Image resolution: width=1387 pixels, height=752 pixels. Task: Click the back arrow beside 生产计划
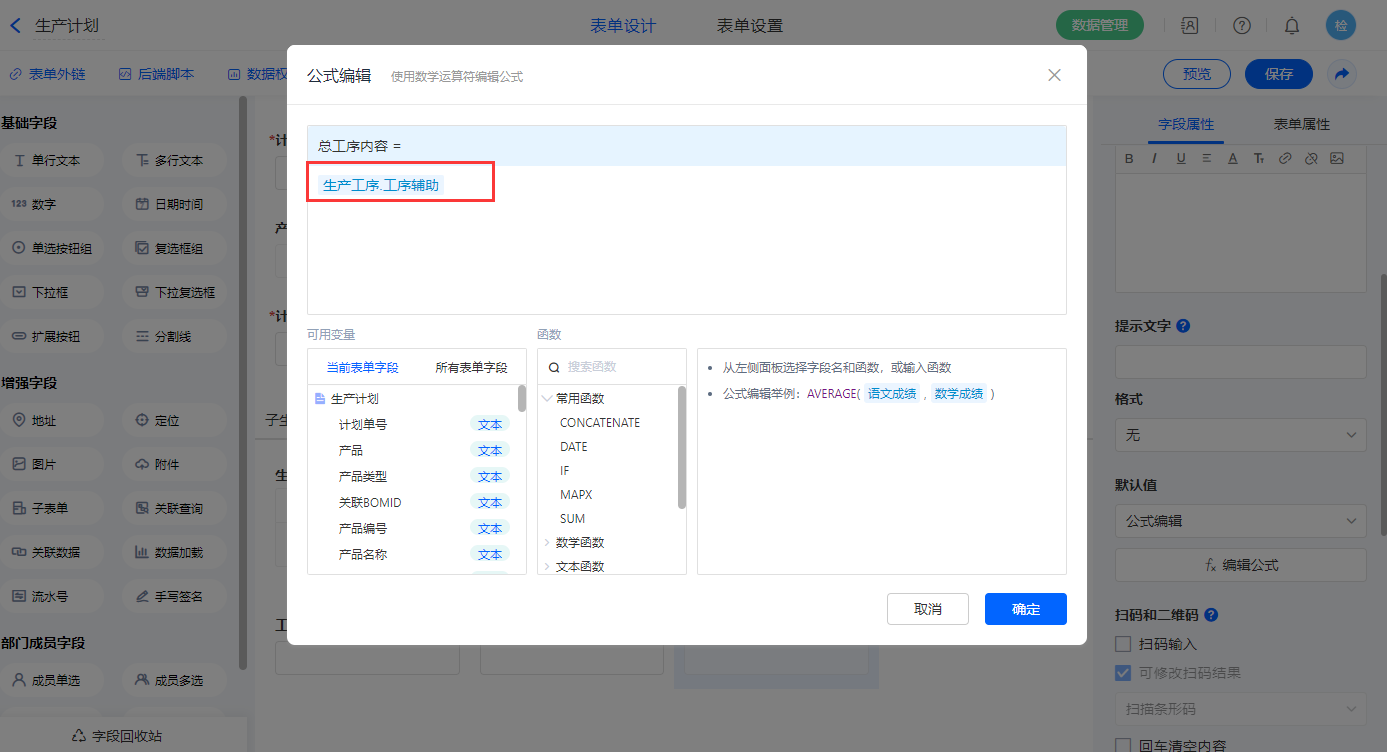point(15,26)
